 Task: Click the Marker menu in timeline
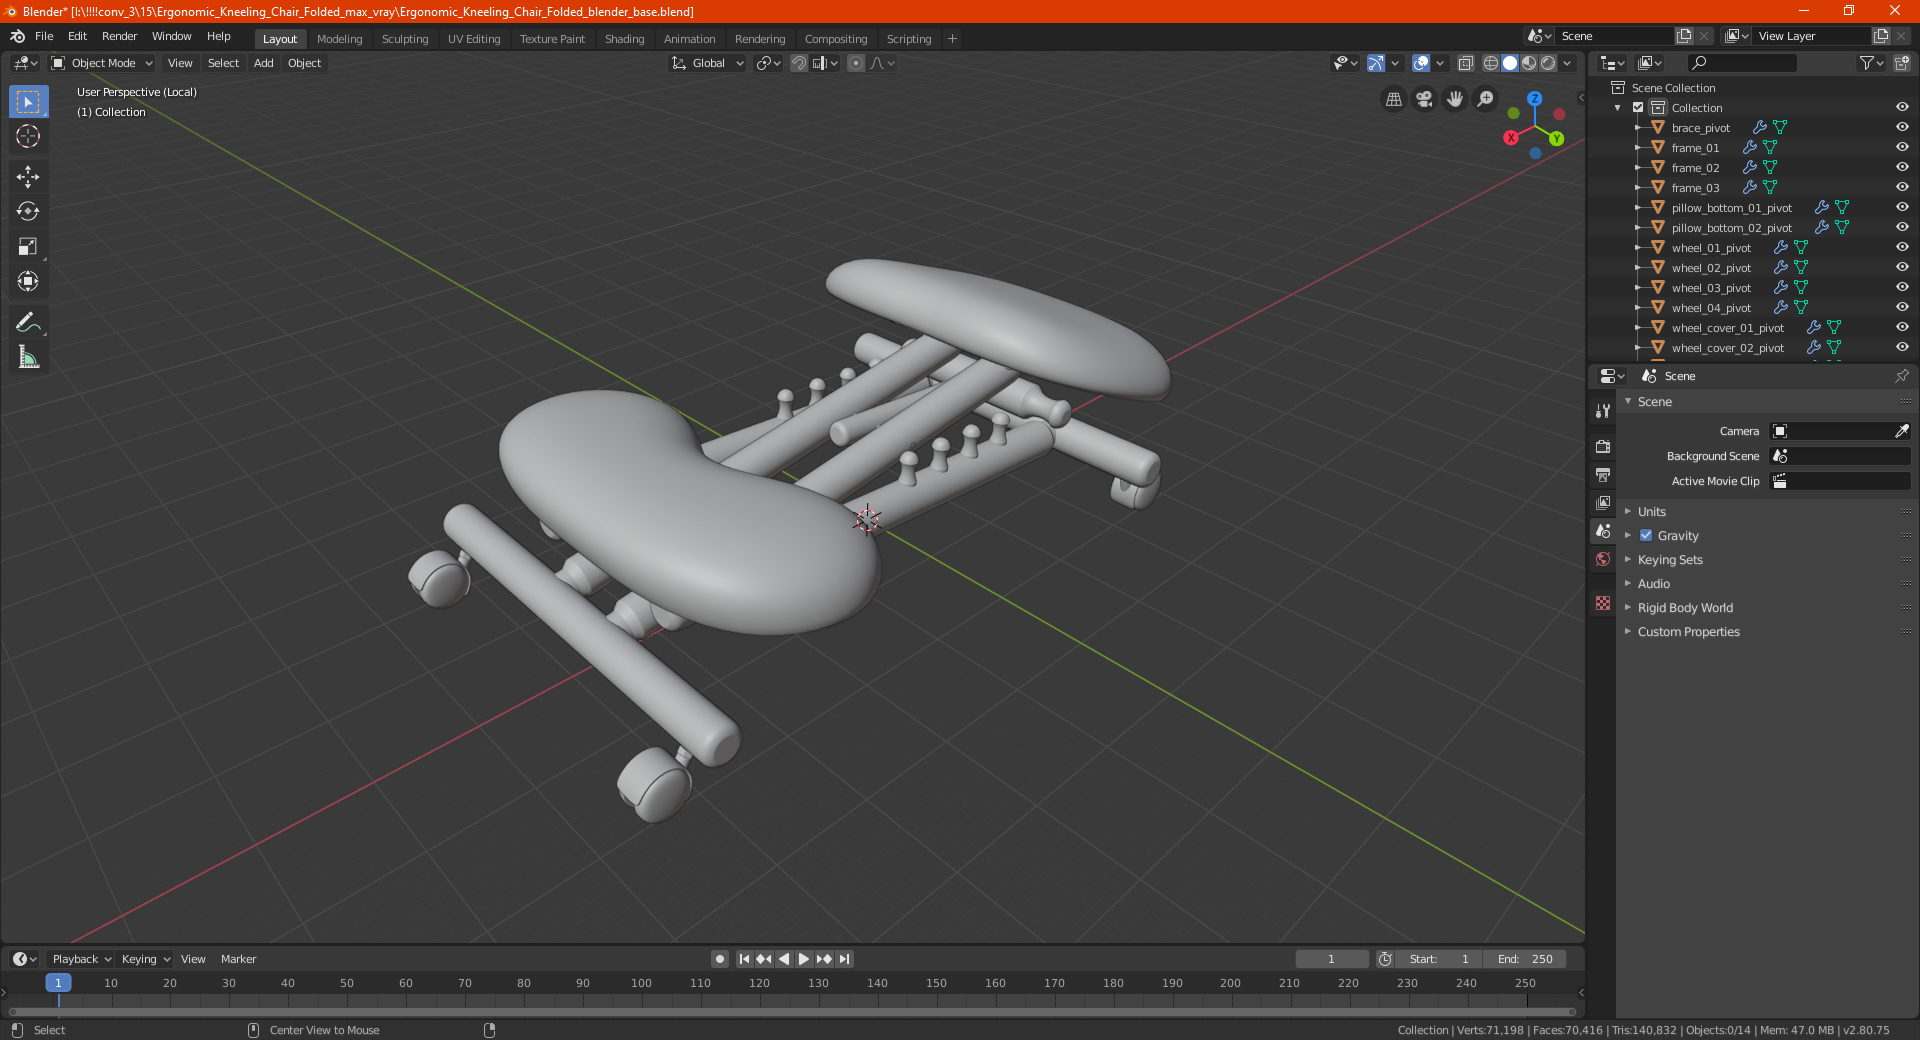tap(238, 959)
